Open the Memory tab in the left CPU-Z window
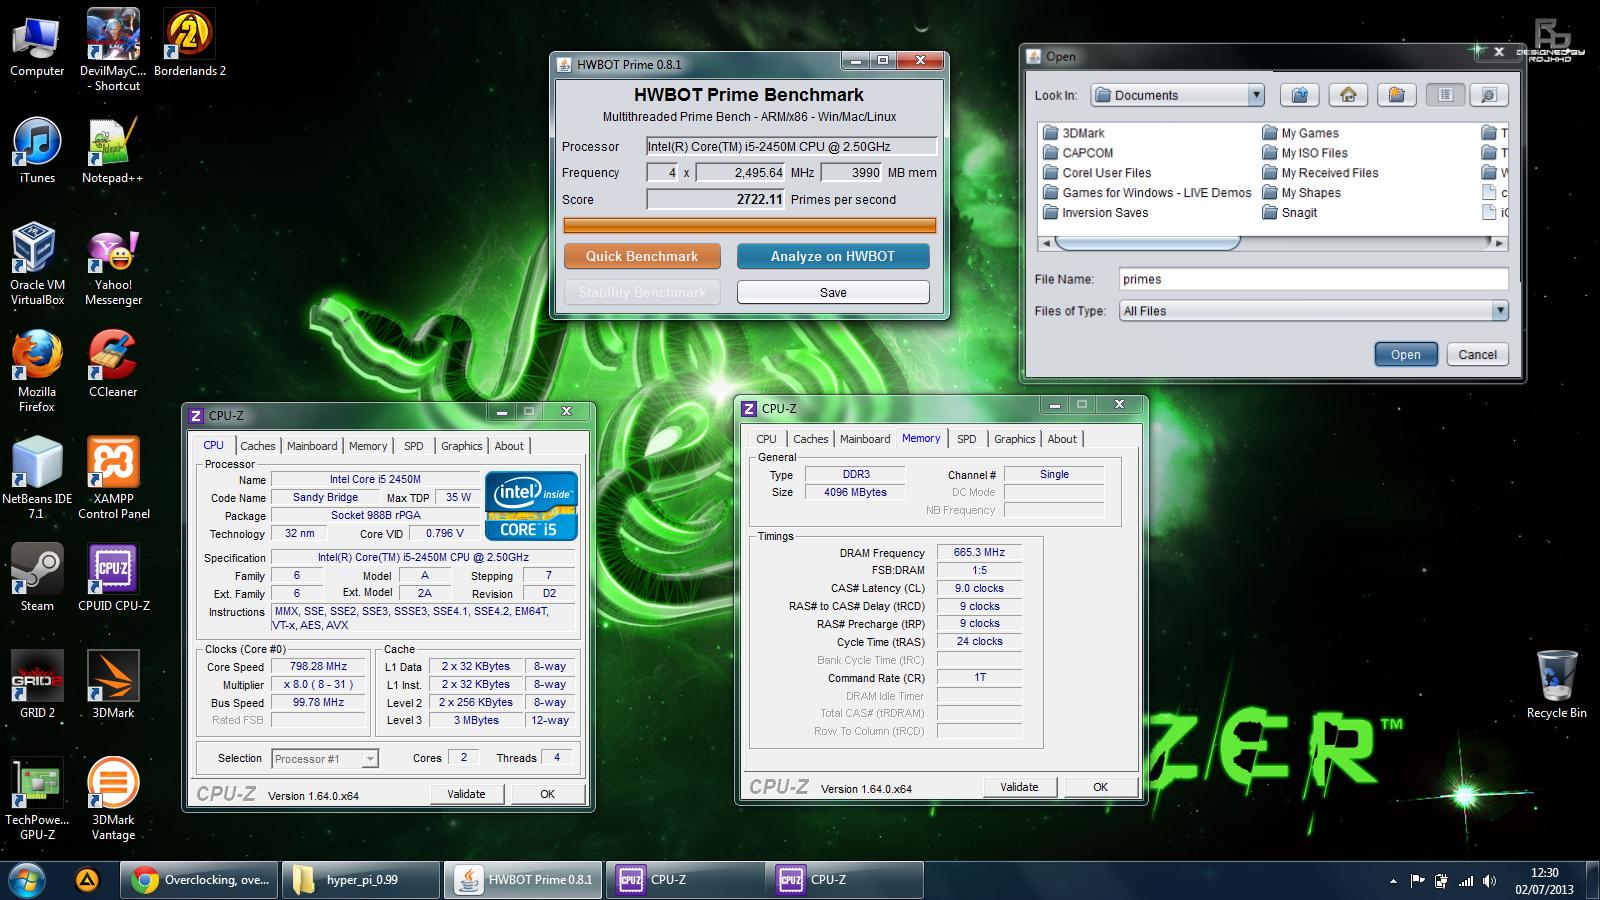Viewport: 1600px width, 900px height. 368,446
